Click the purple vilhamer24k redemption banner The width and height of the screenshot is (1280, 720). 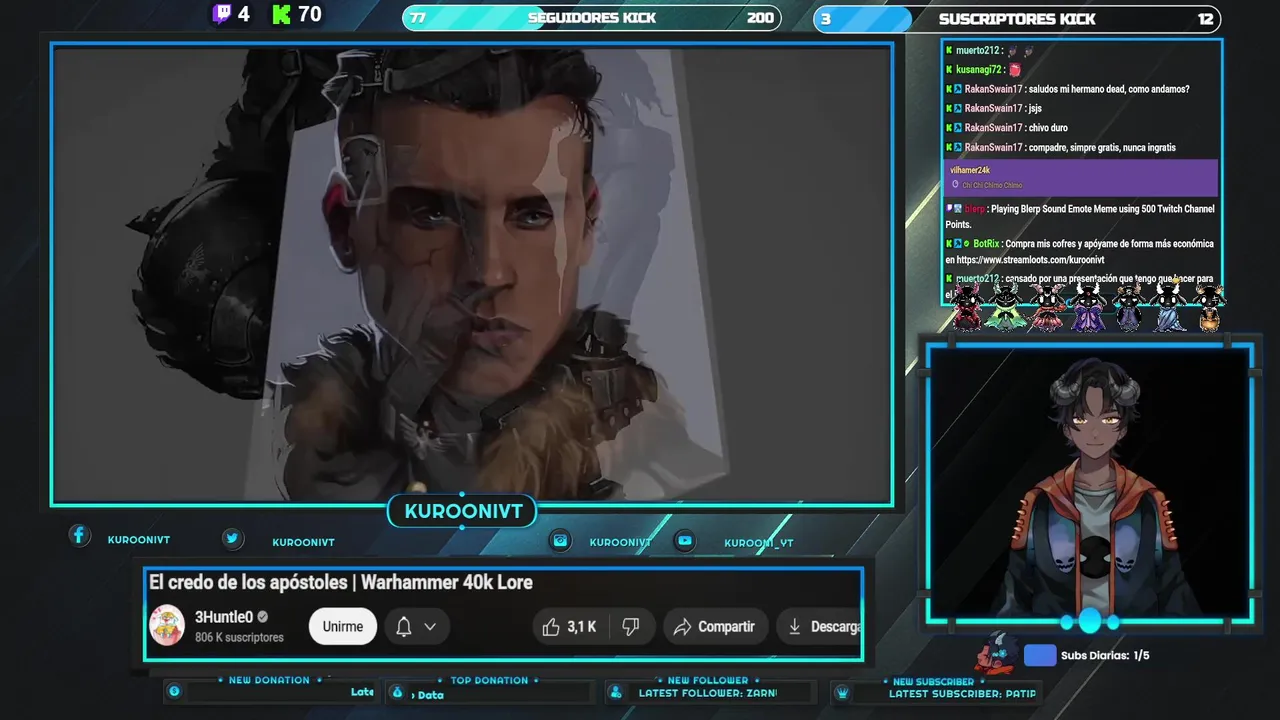pos(1081,177)
